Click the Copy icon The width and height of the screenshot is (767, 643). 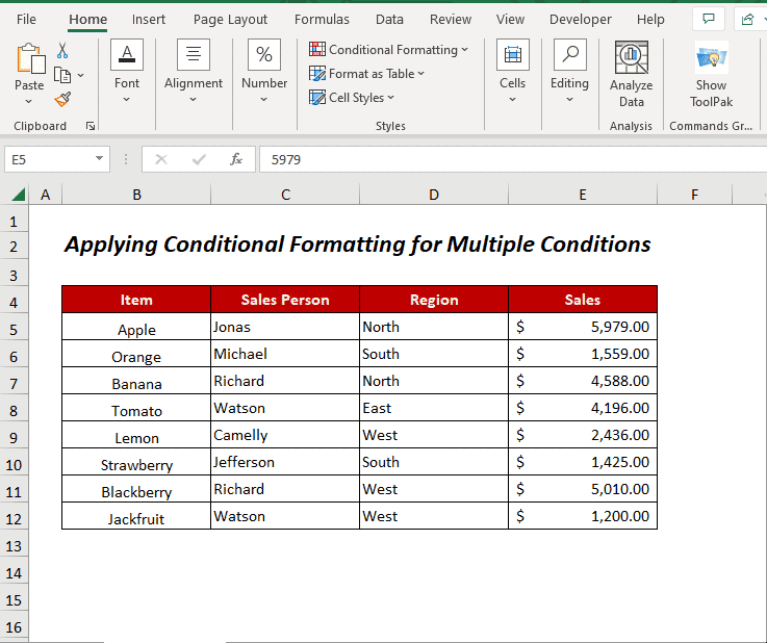pyautogui.click(x=63, y=75)
